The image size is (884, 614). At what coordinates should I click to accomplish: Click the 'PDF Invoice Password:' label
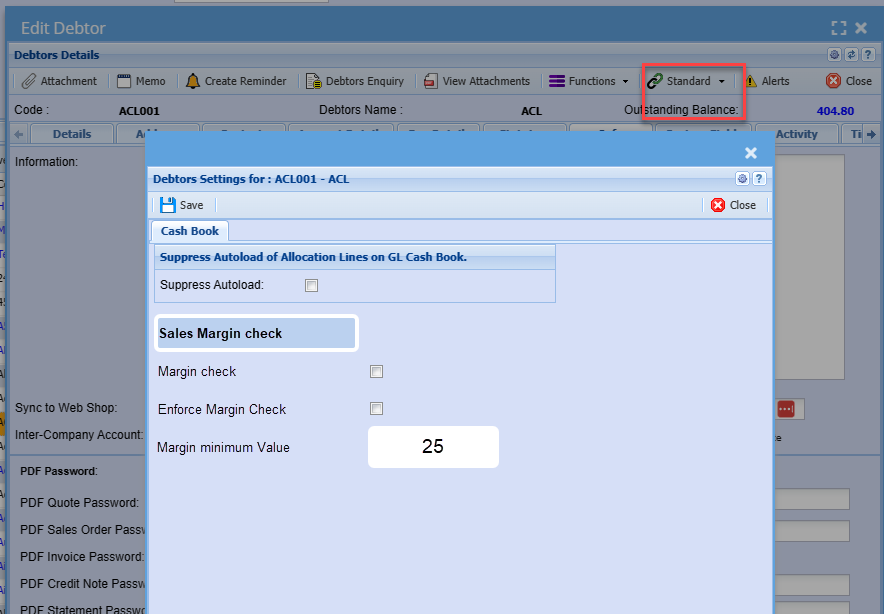[82, 556]
